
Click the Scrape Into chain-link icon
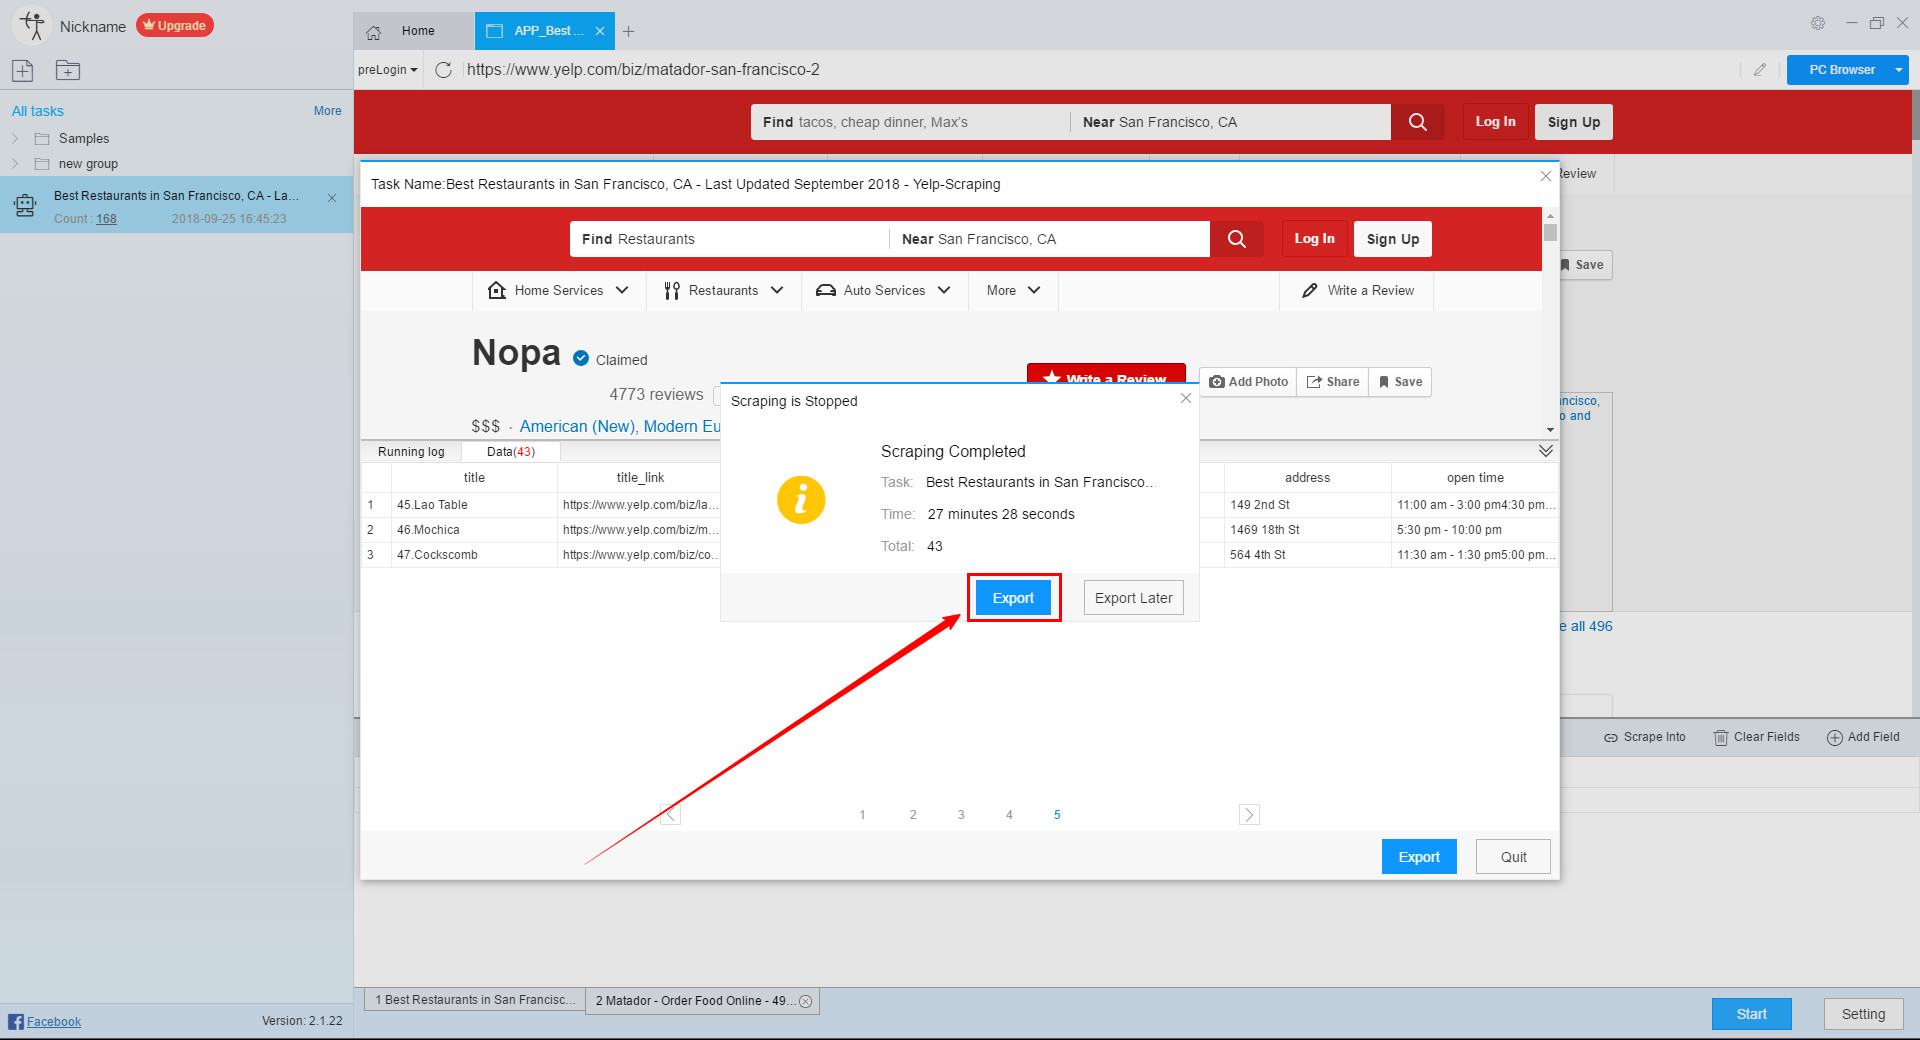pos(1609,737)
